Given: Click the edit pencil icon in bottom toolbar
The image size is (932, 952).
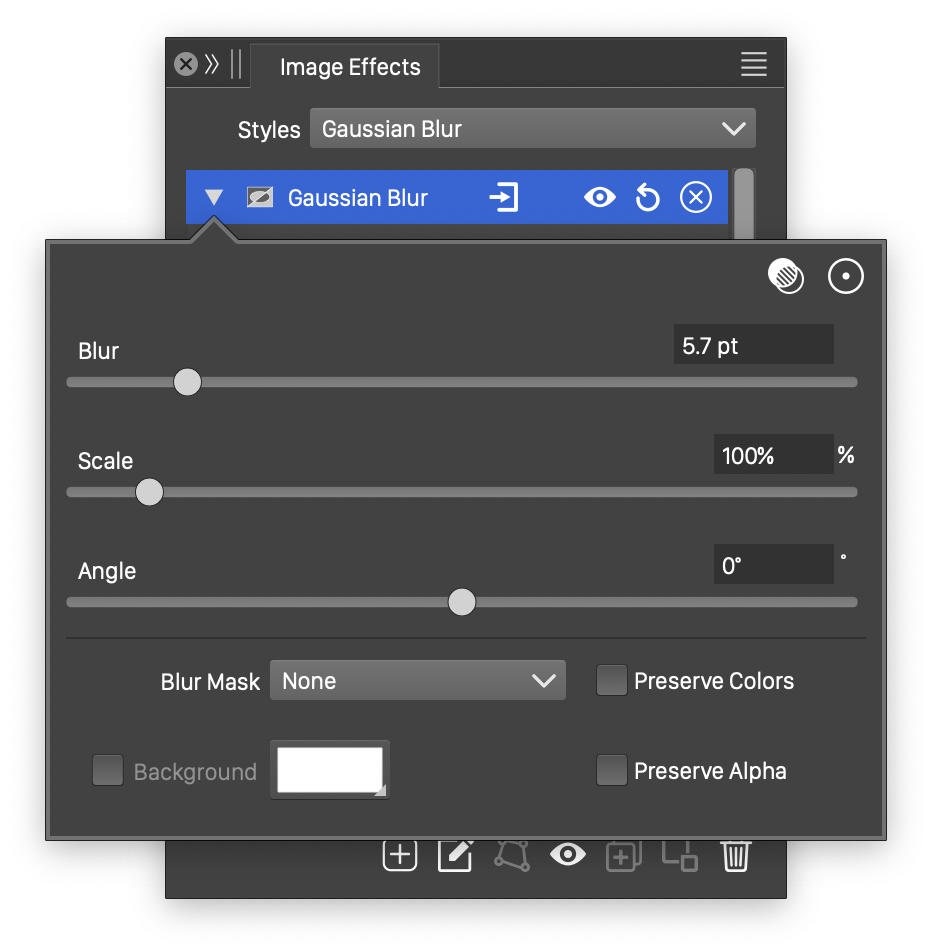Looking at the screenshot, I should tap(456, 855).
